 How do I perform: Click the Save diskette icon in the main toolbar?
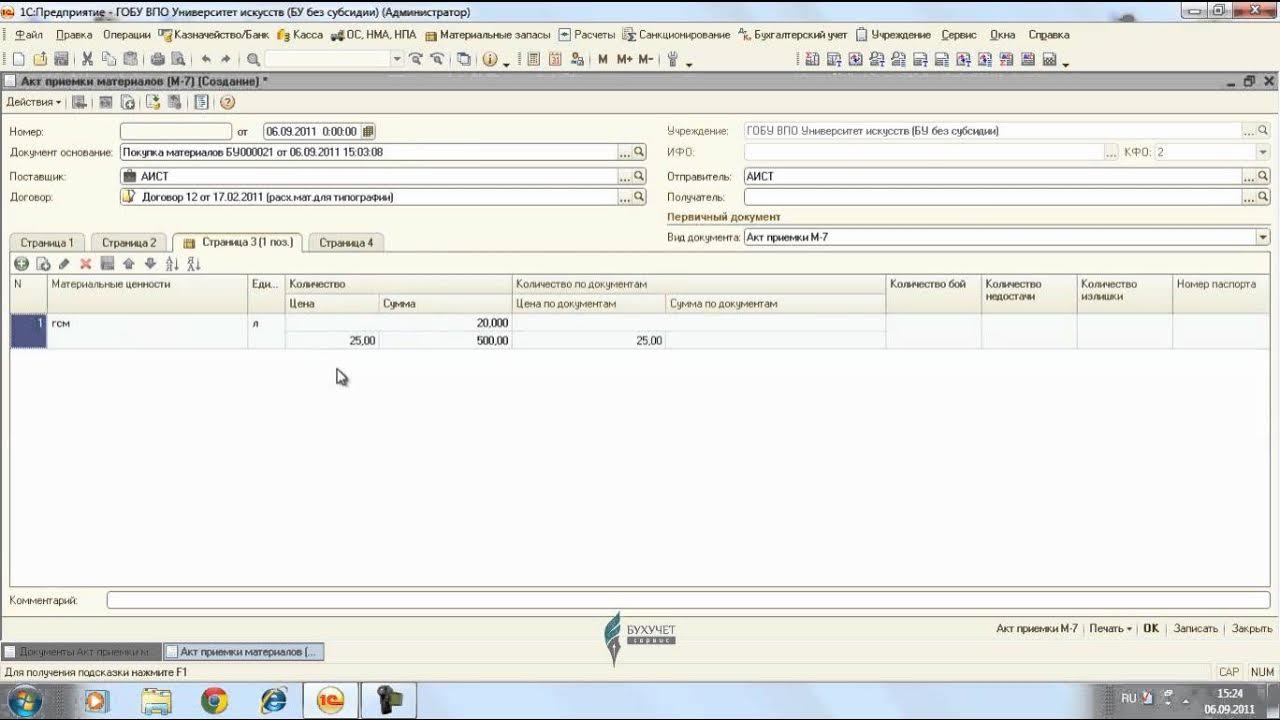61,60
